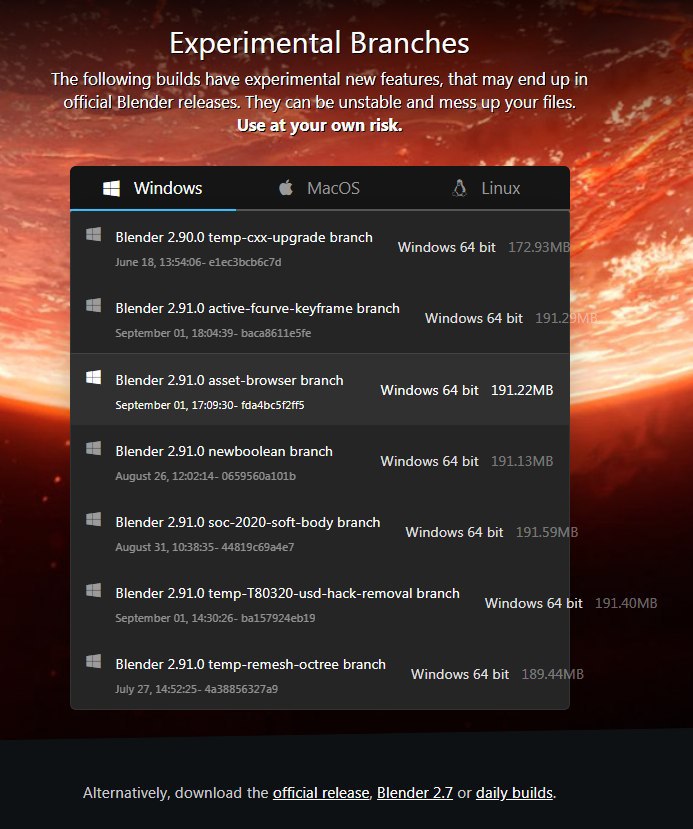Click the Windows icon beside usd-hack-removal branch
Image resolution: width=693 pixels, height=829 pixels.
tap(94, 590)
